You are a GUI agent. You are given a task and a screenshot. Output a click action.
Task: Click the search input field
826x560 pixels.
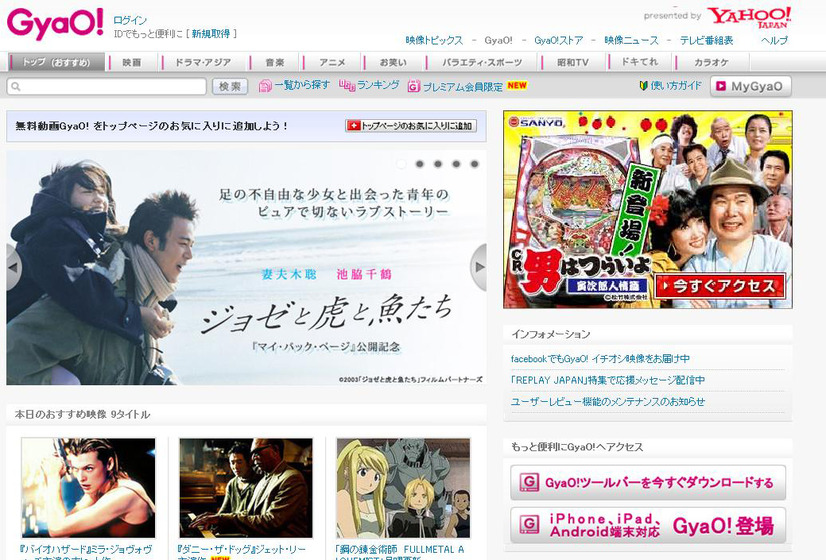point(106,86)
